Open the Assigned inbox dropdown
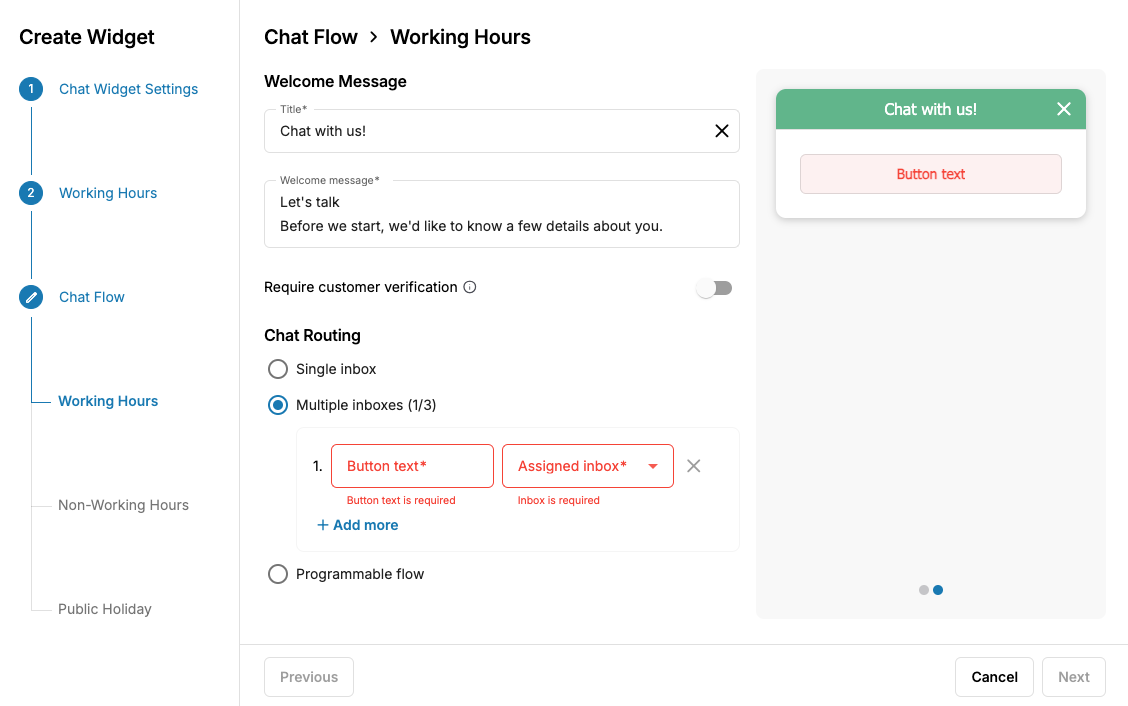Screen dimensions: 1128x706 tap(588, 466)
